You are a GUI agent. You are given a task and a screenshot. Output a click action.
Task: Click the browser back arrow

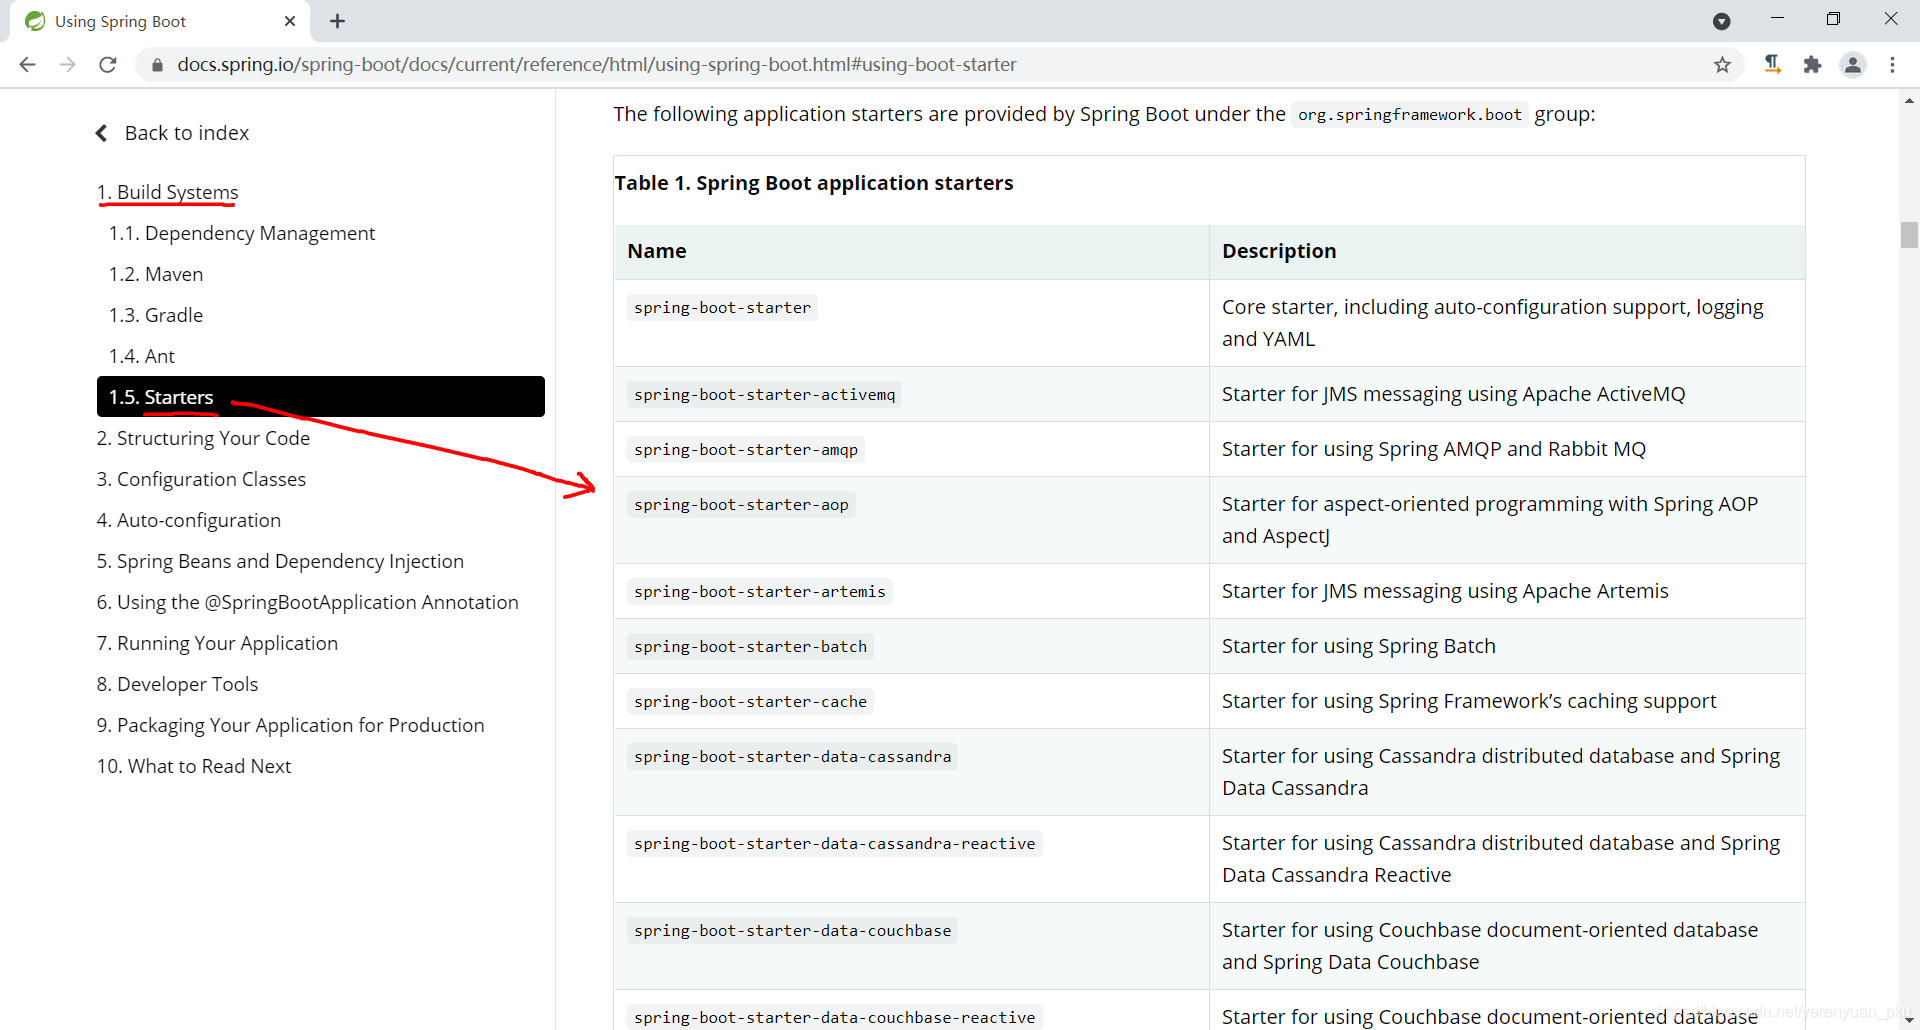(x=28, y=65)
